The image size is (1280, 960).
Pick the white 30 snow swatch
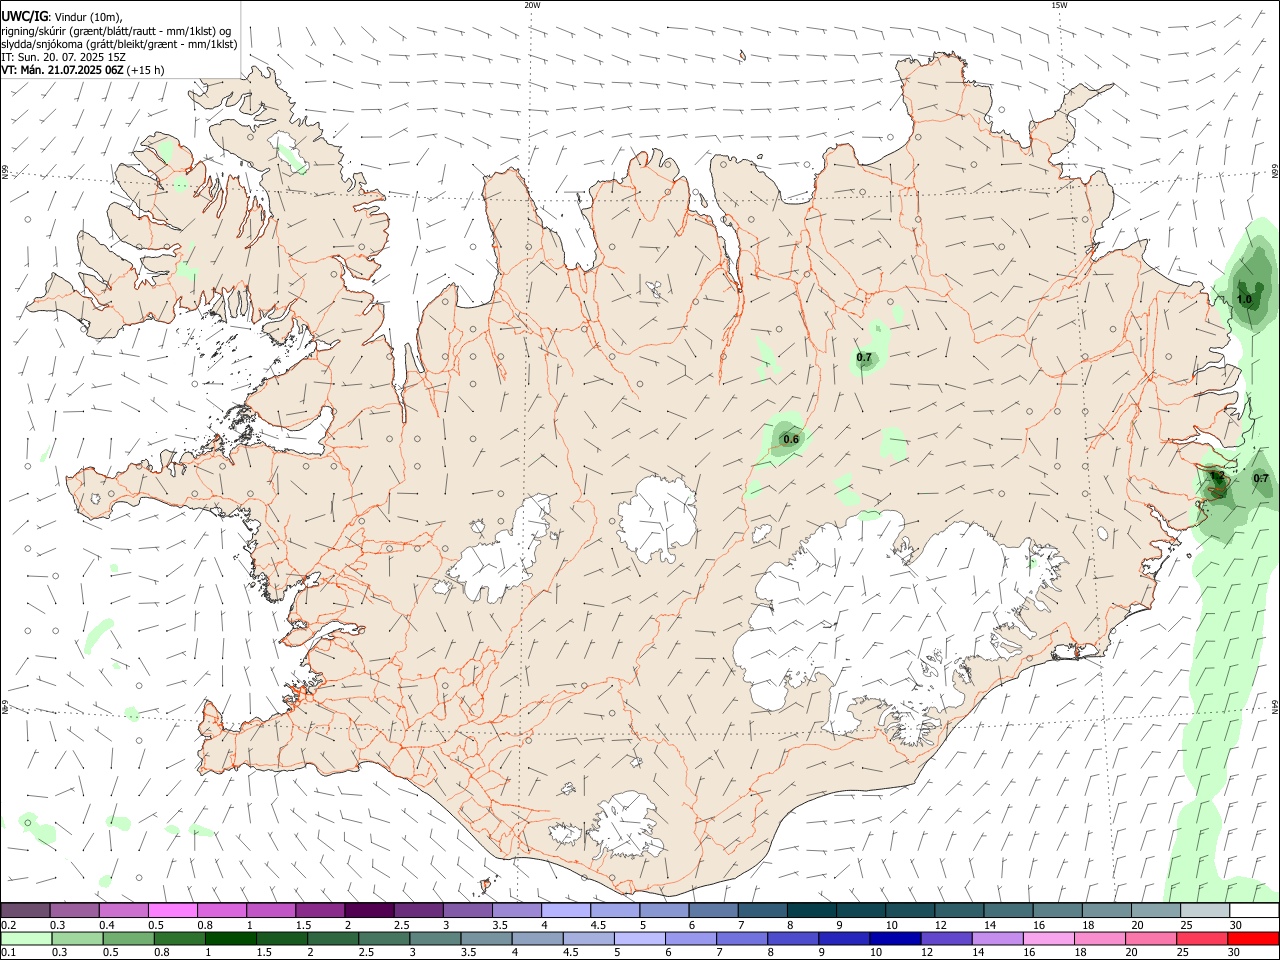[1254, 910]
